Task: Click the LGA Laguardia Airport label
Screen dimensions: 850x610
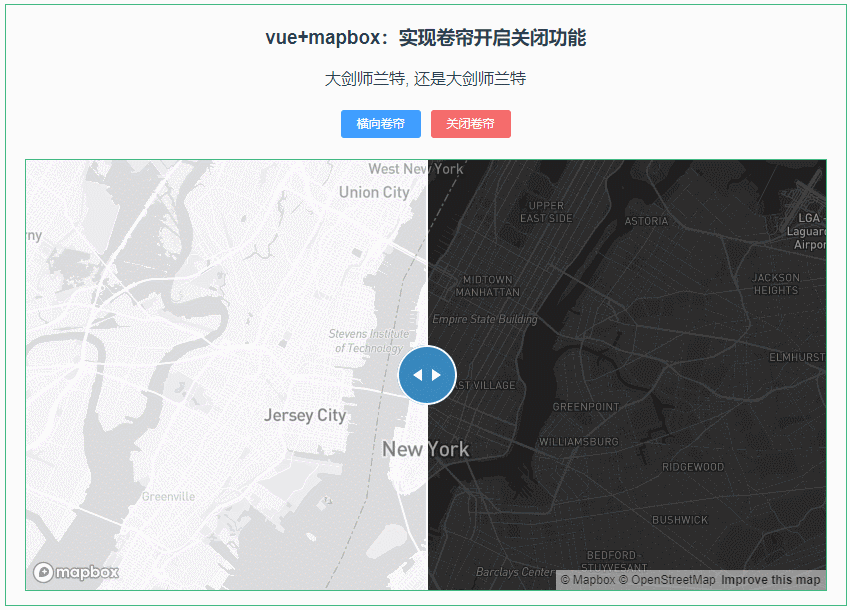Action: (807, 231)
